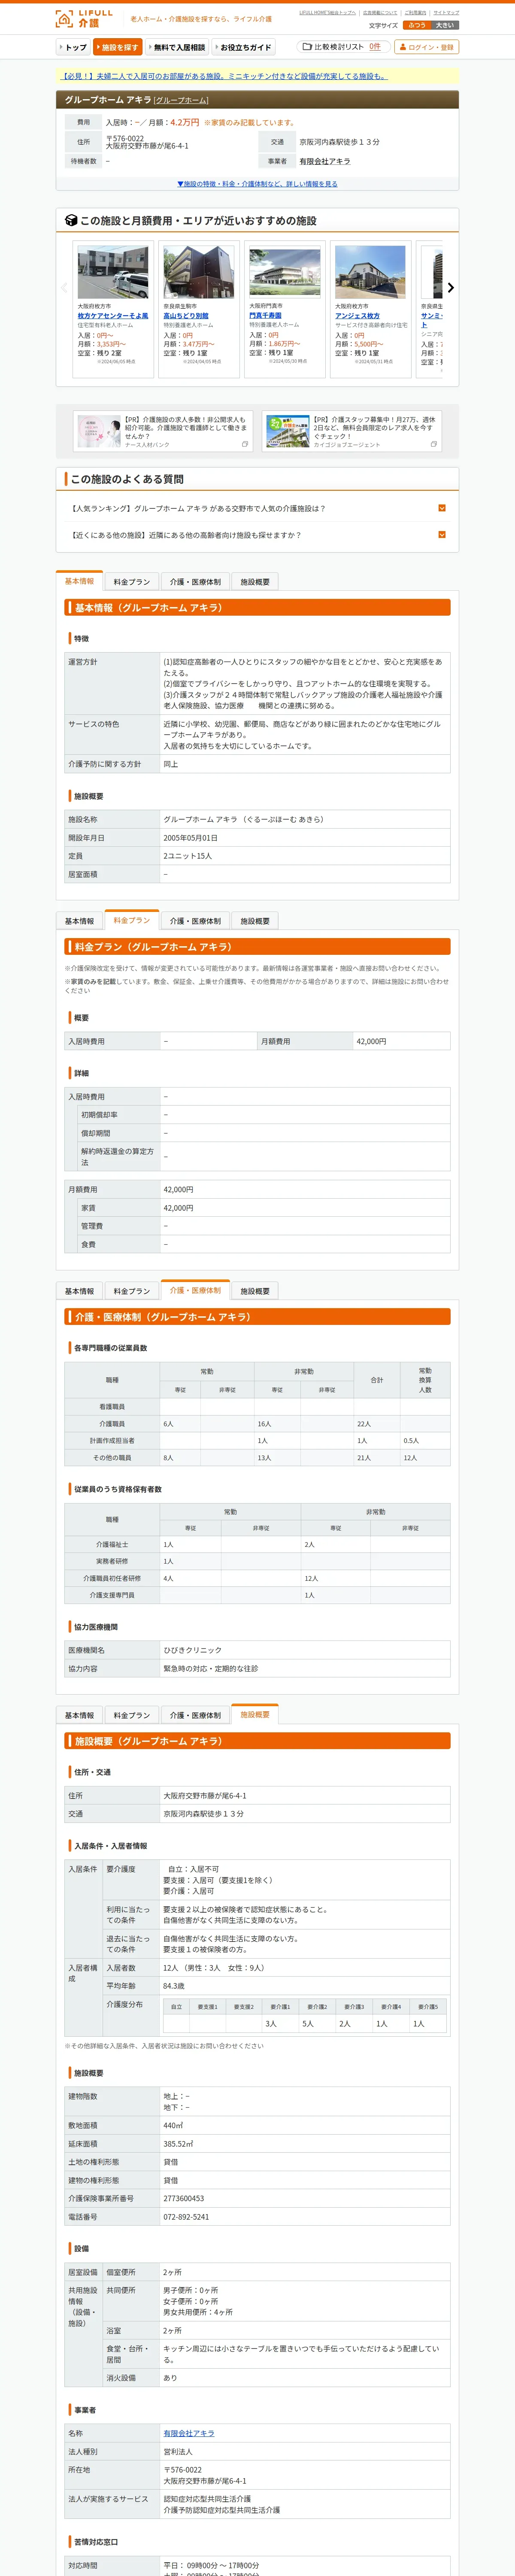Image resolution: width=515 pixels, height=2576 pixels.
Task: Open 門真千寿園 facility link
Action: (265, 316)
